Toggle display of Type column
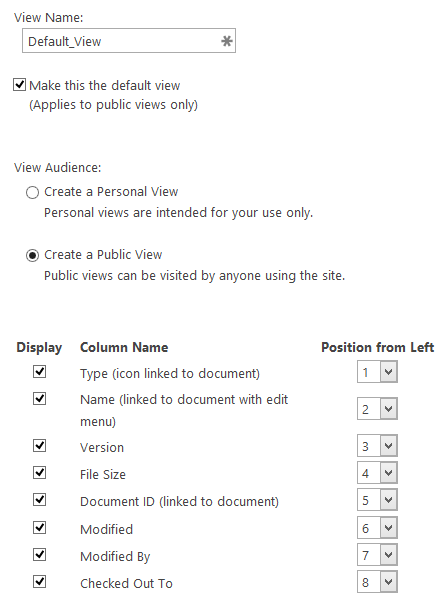Viewport: 439px width, 594px height. (39, 372)
